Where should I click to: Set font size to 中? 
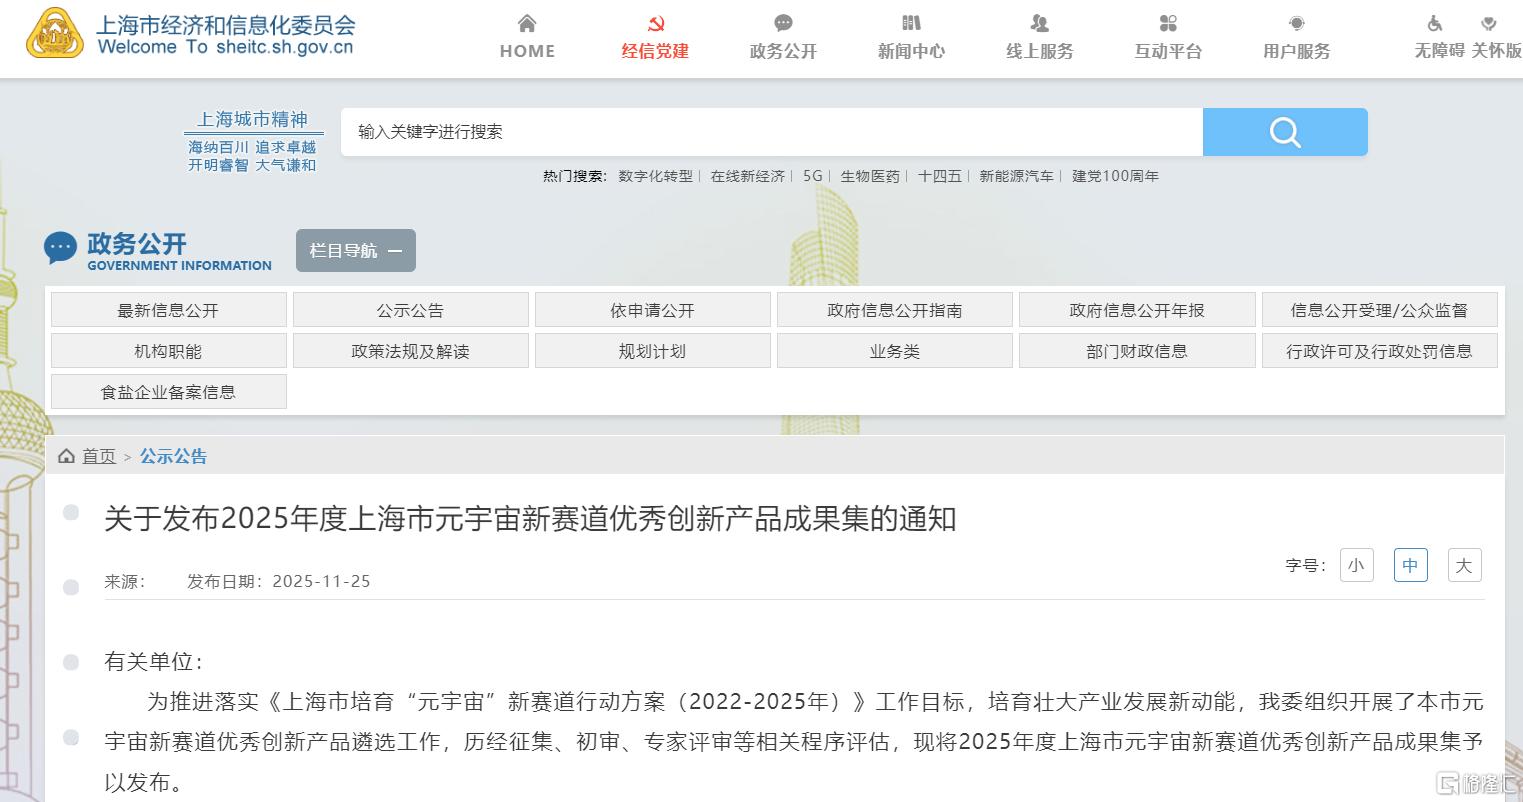click(1410, 566)
